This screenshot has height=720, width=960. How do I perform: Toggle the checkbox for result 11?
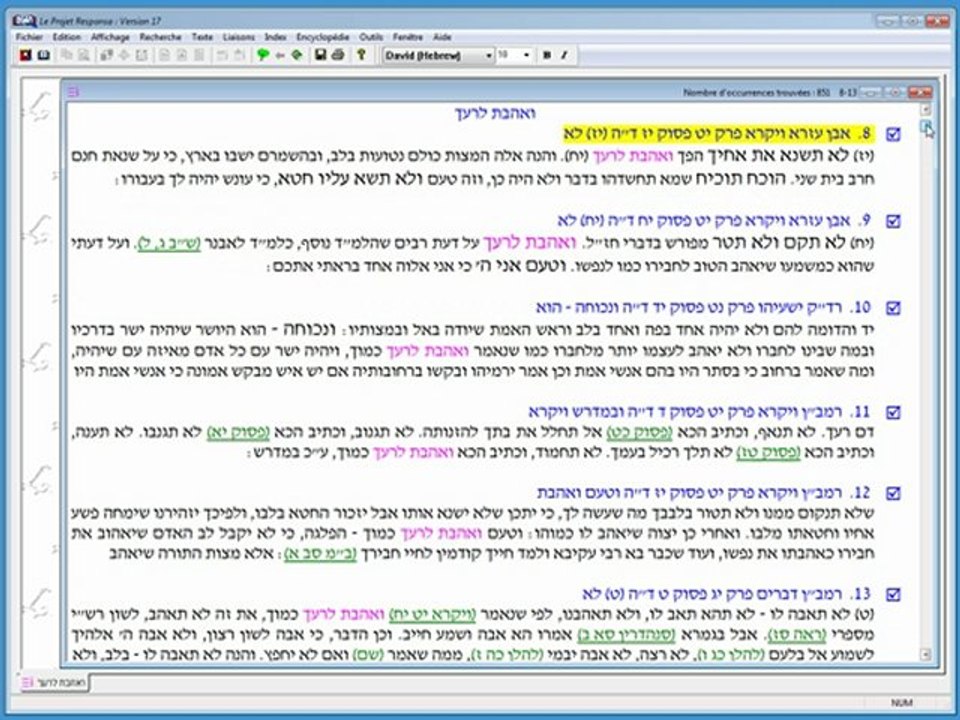point(893,412)
